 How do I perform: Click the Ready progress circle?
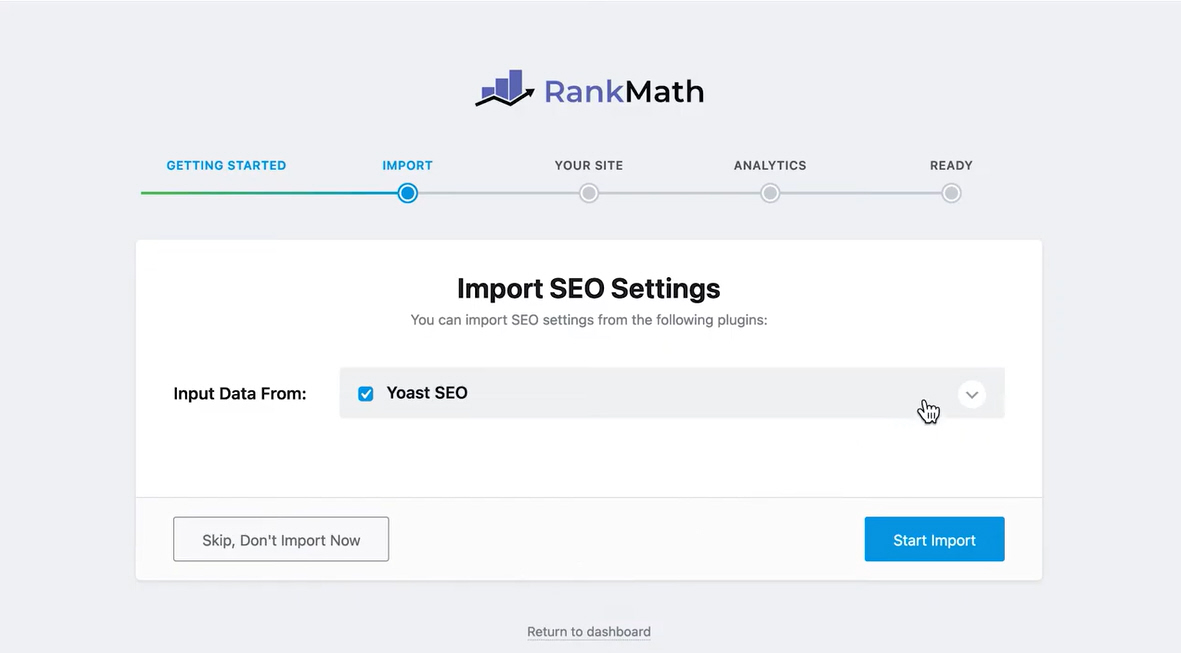(951, 194)
